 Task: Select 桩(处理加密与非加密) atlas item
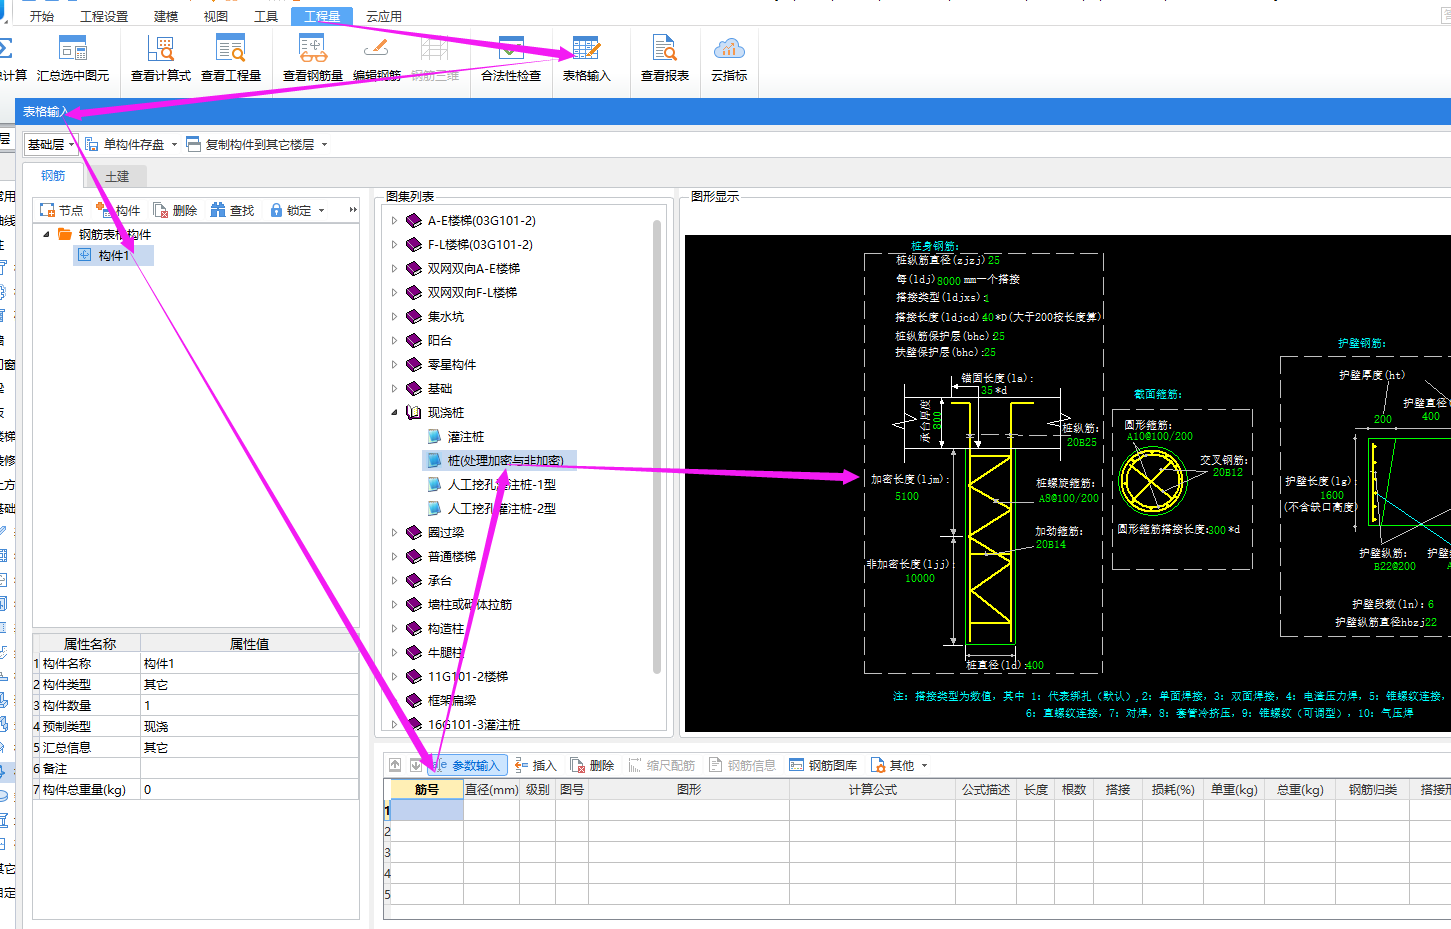coord(506,460)
